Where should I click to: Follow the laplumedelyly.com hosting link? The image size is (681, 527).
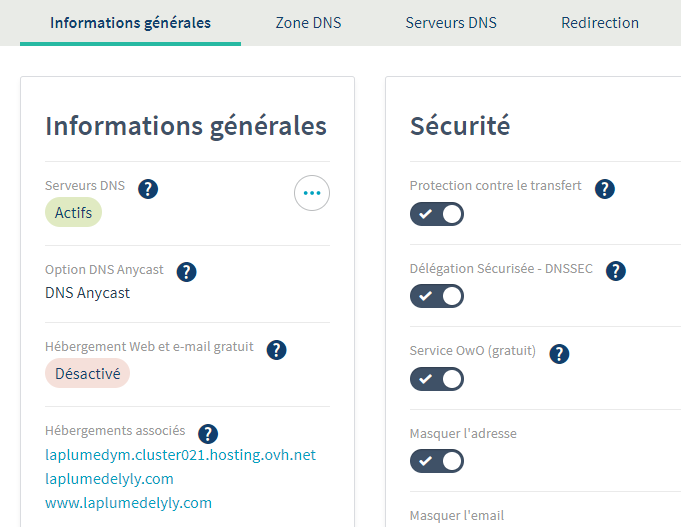pos(109,479)
